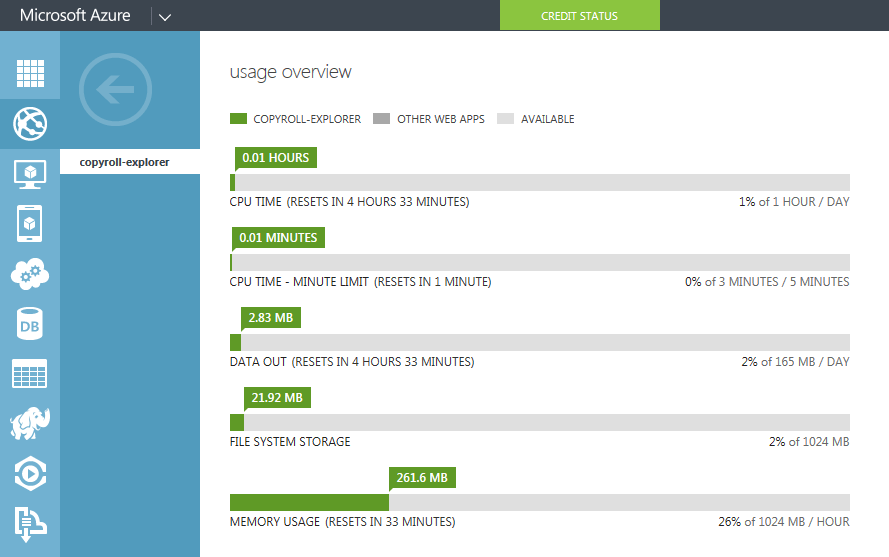Screen dimensions: 889x557
Task: Click the CPU TIME hourly progress bar
Action: pos(540,183)
